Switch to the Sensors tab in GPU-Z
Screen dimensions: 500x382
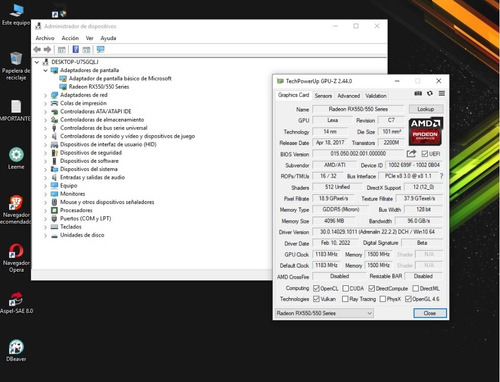coord(323,96)
